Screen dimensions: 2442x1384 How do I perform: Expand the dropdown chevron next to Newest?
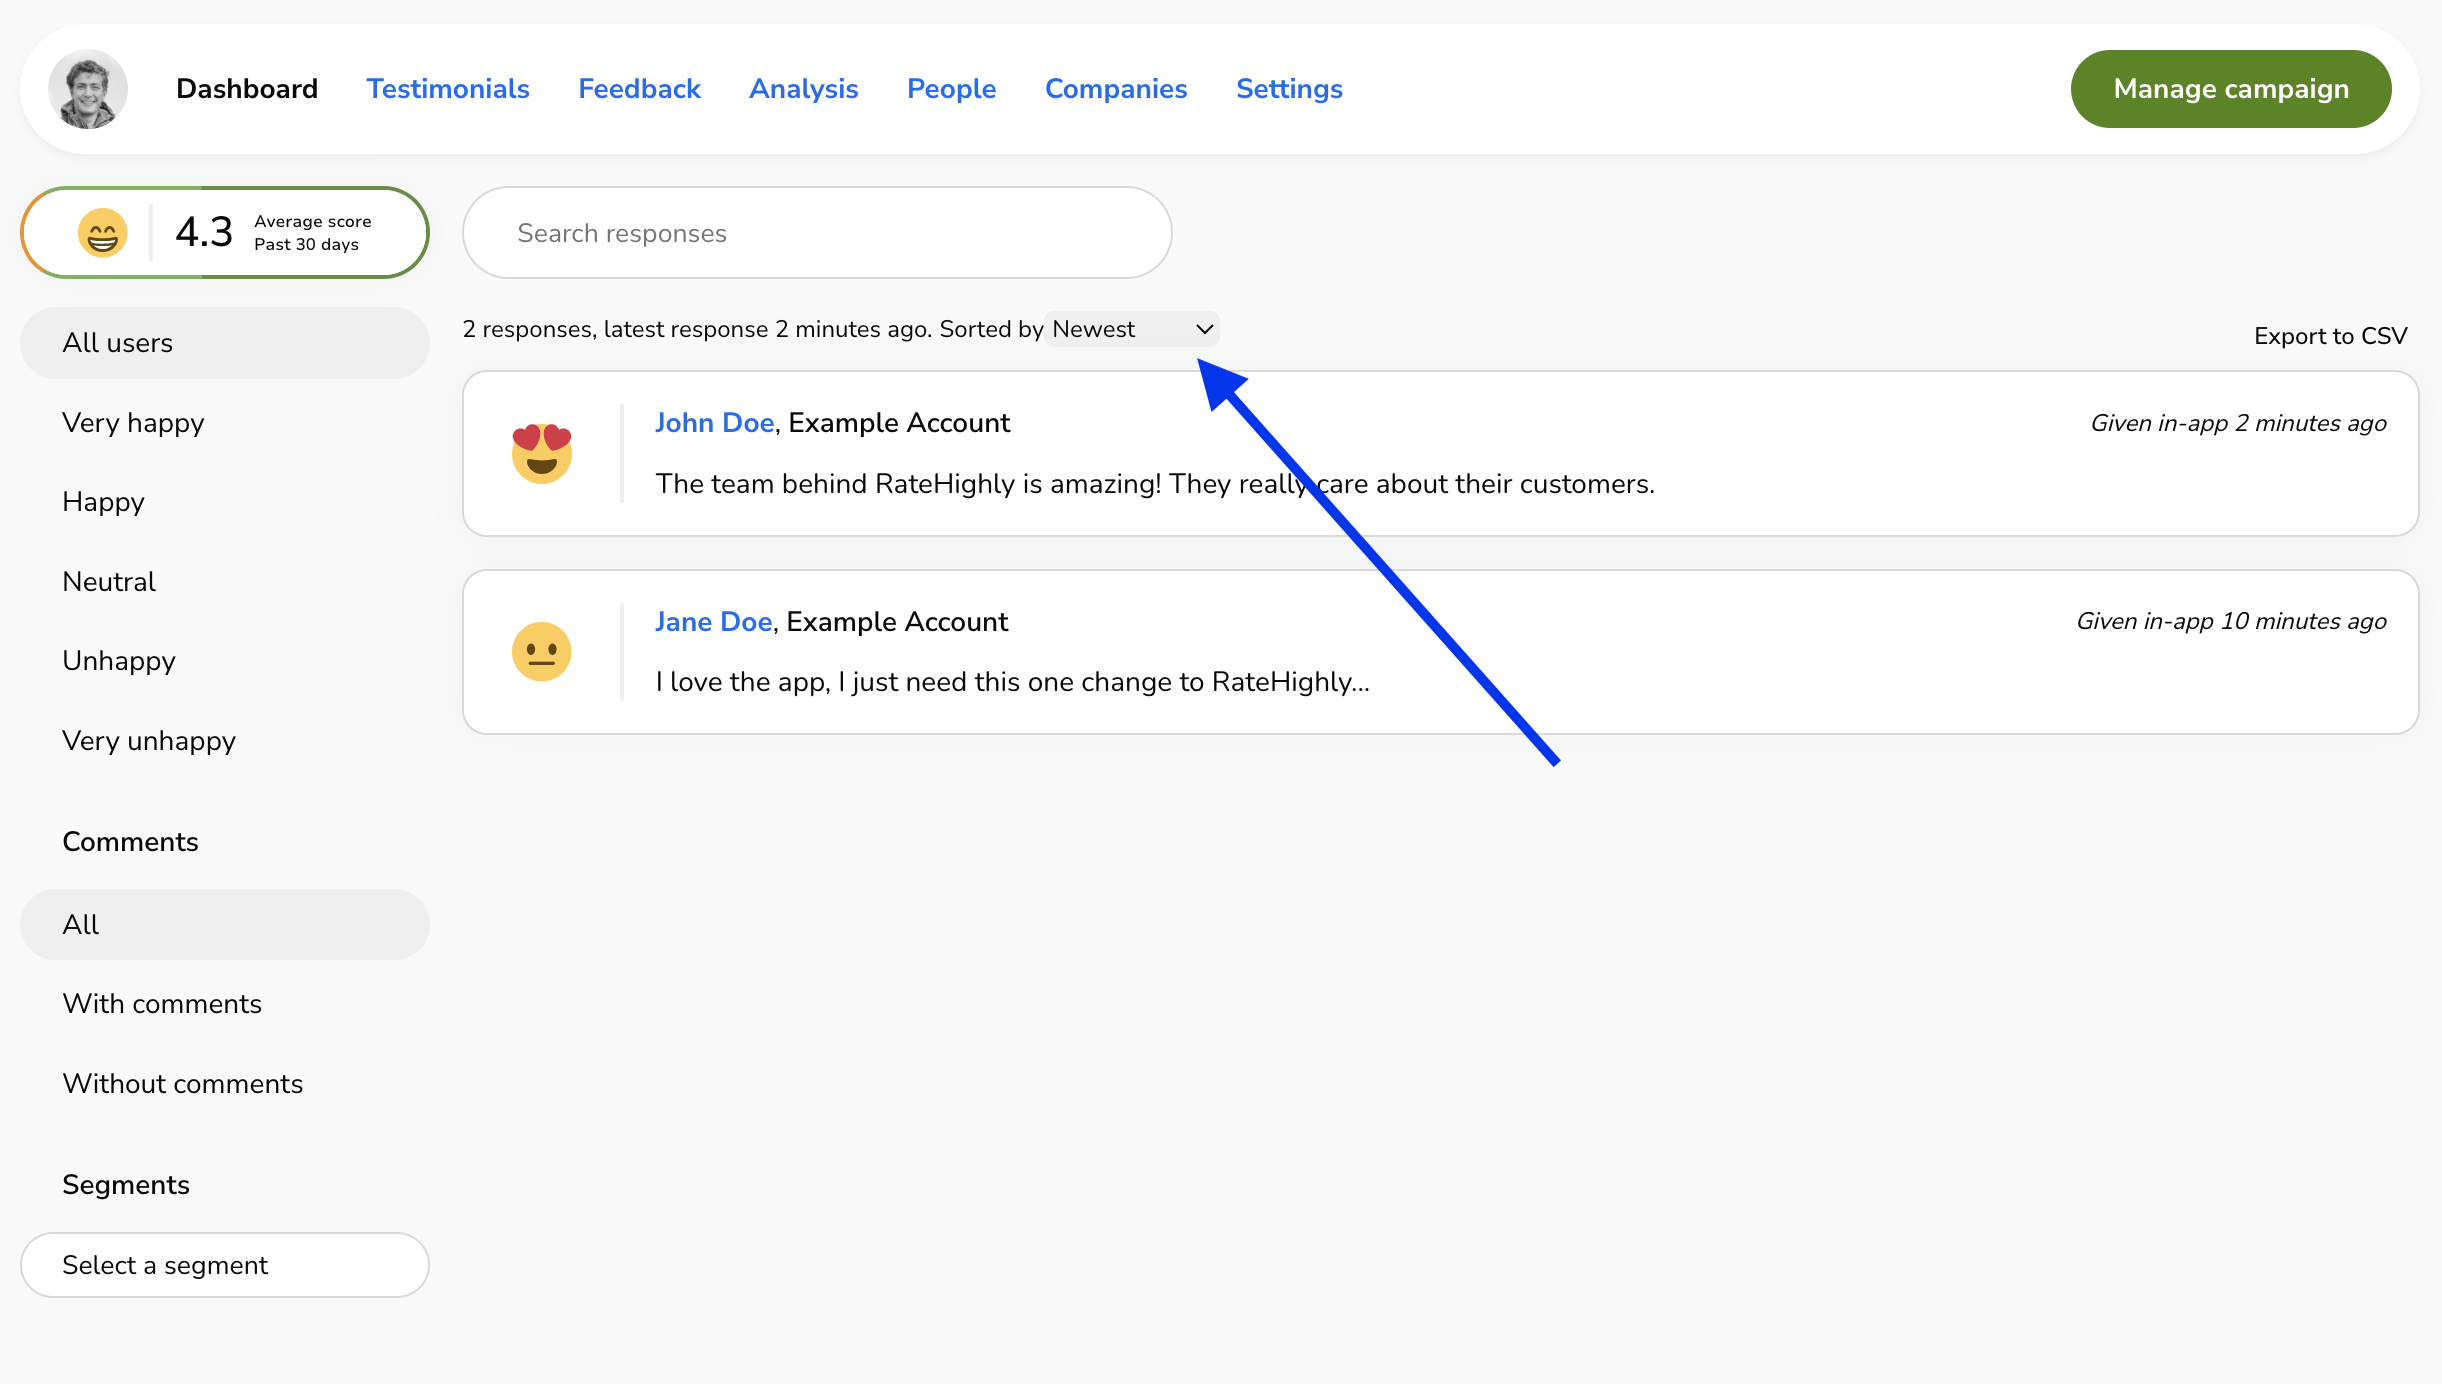click(1204, 329)
